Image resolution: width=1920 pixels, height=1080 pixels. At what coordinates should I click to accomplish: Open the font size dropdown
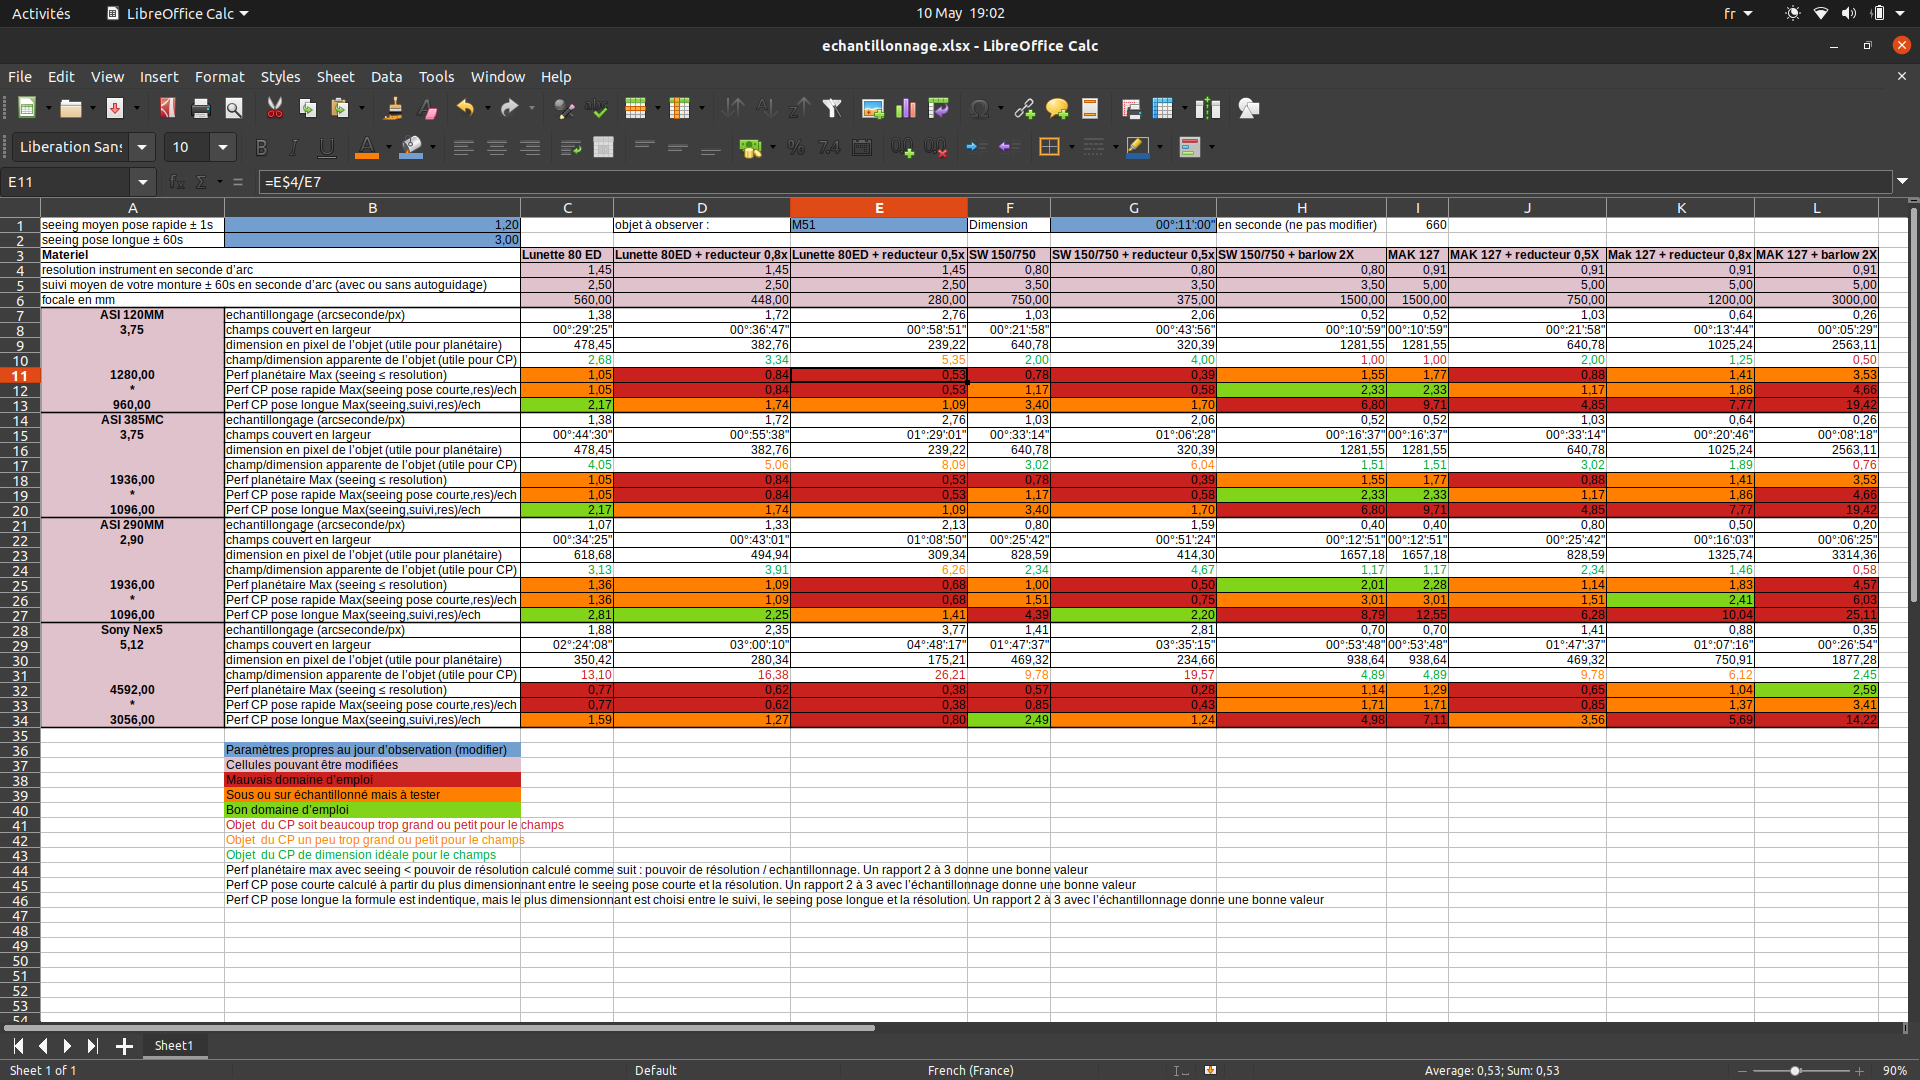coord(223,147)
